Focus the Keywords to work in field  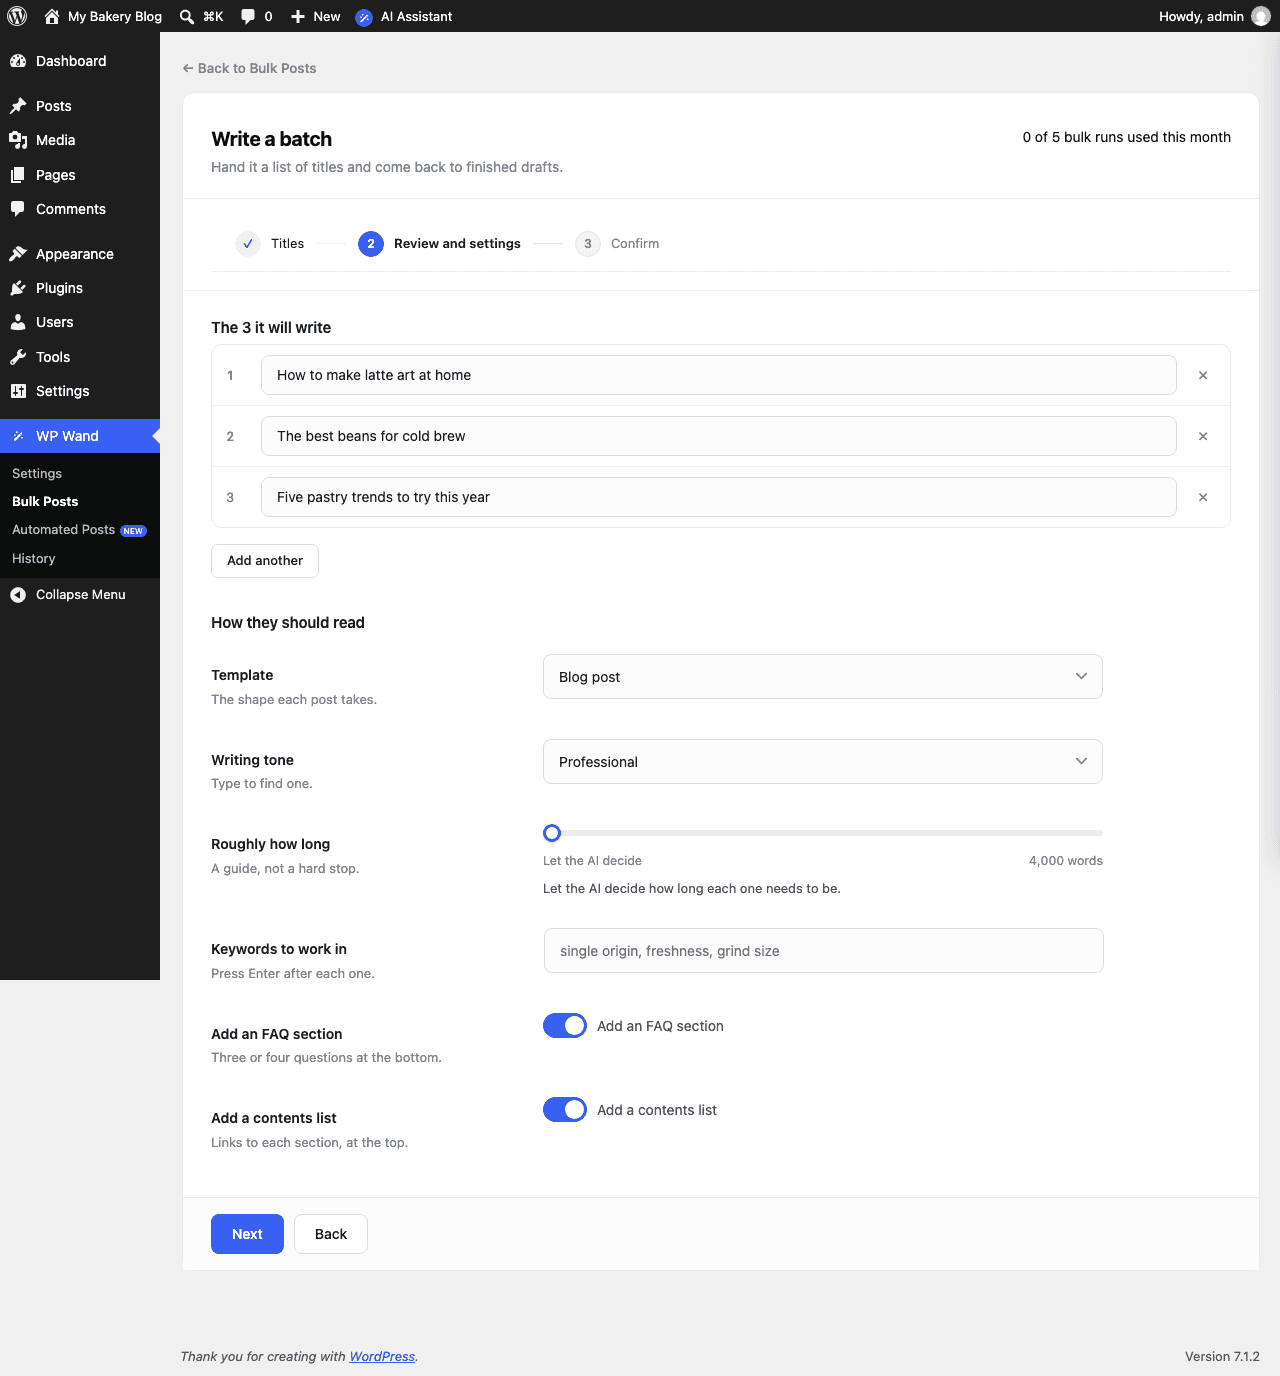pyautogui.click(x=824, y=951)
